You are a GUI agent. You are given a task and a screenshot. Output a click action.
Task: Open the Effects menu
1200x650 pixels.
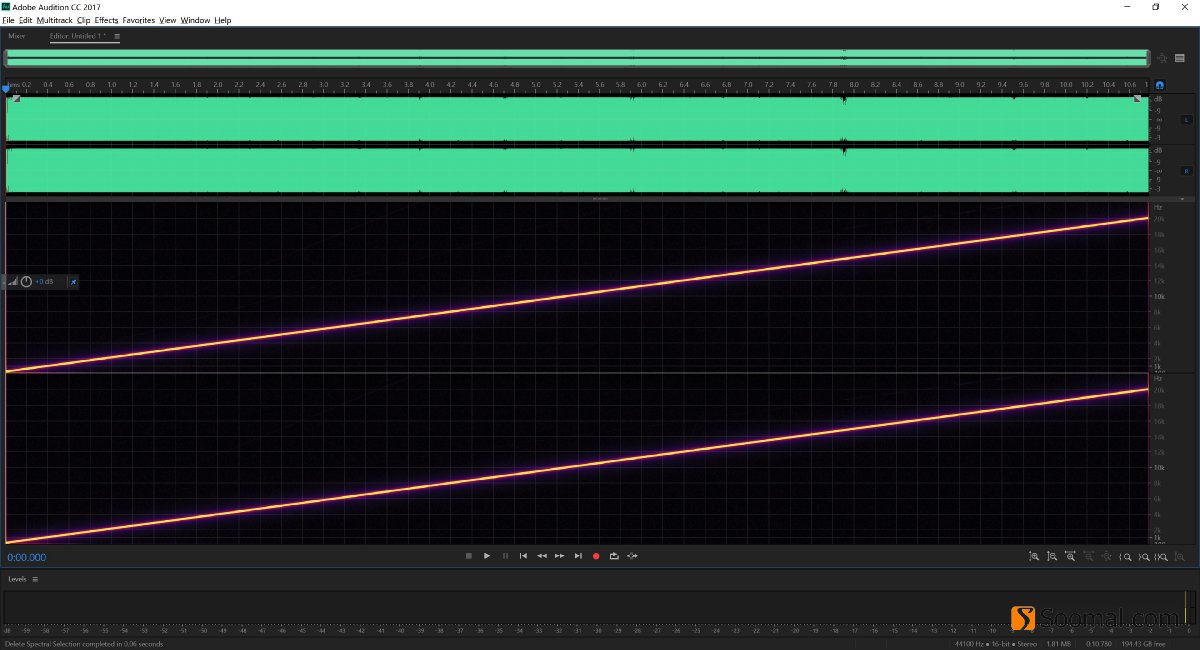[105, 19]
